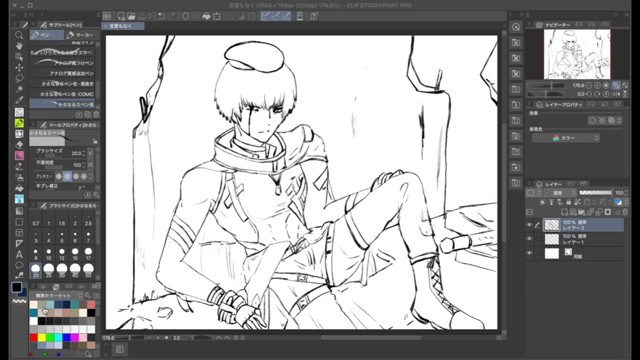
Task: Delete layer with the trash icon
Action: click(625, 212)
